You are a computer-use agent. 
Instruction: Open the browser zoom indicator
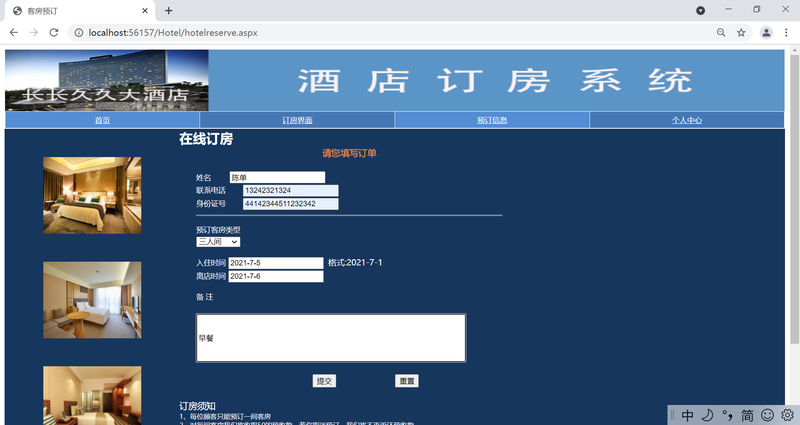click(x=721, y=33)
